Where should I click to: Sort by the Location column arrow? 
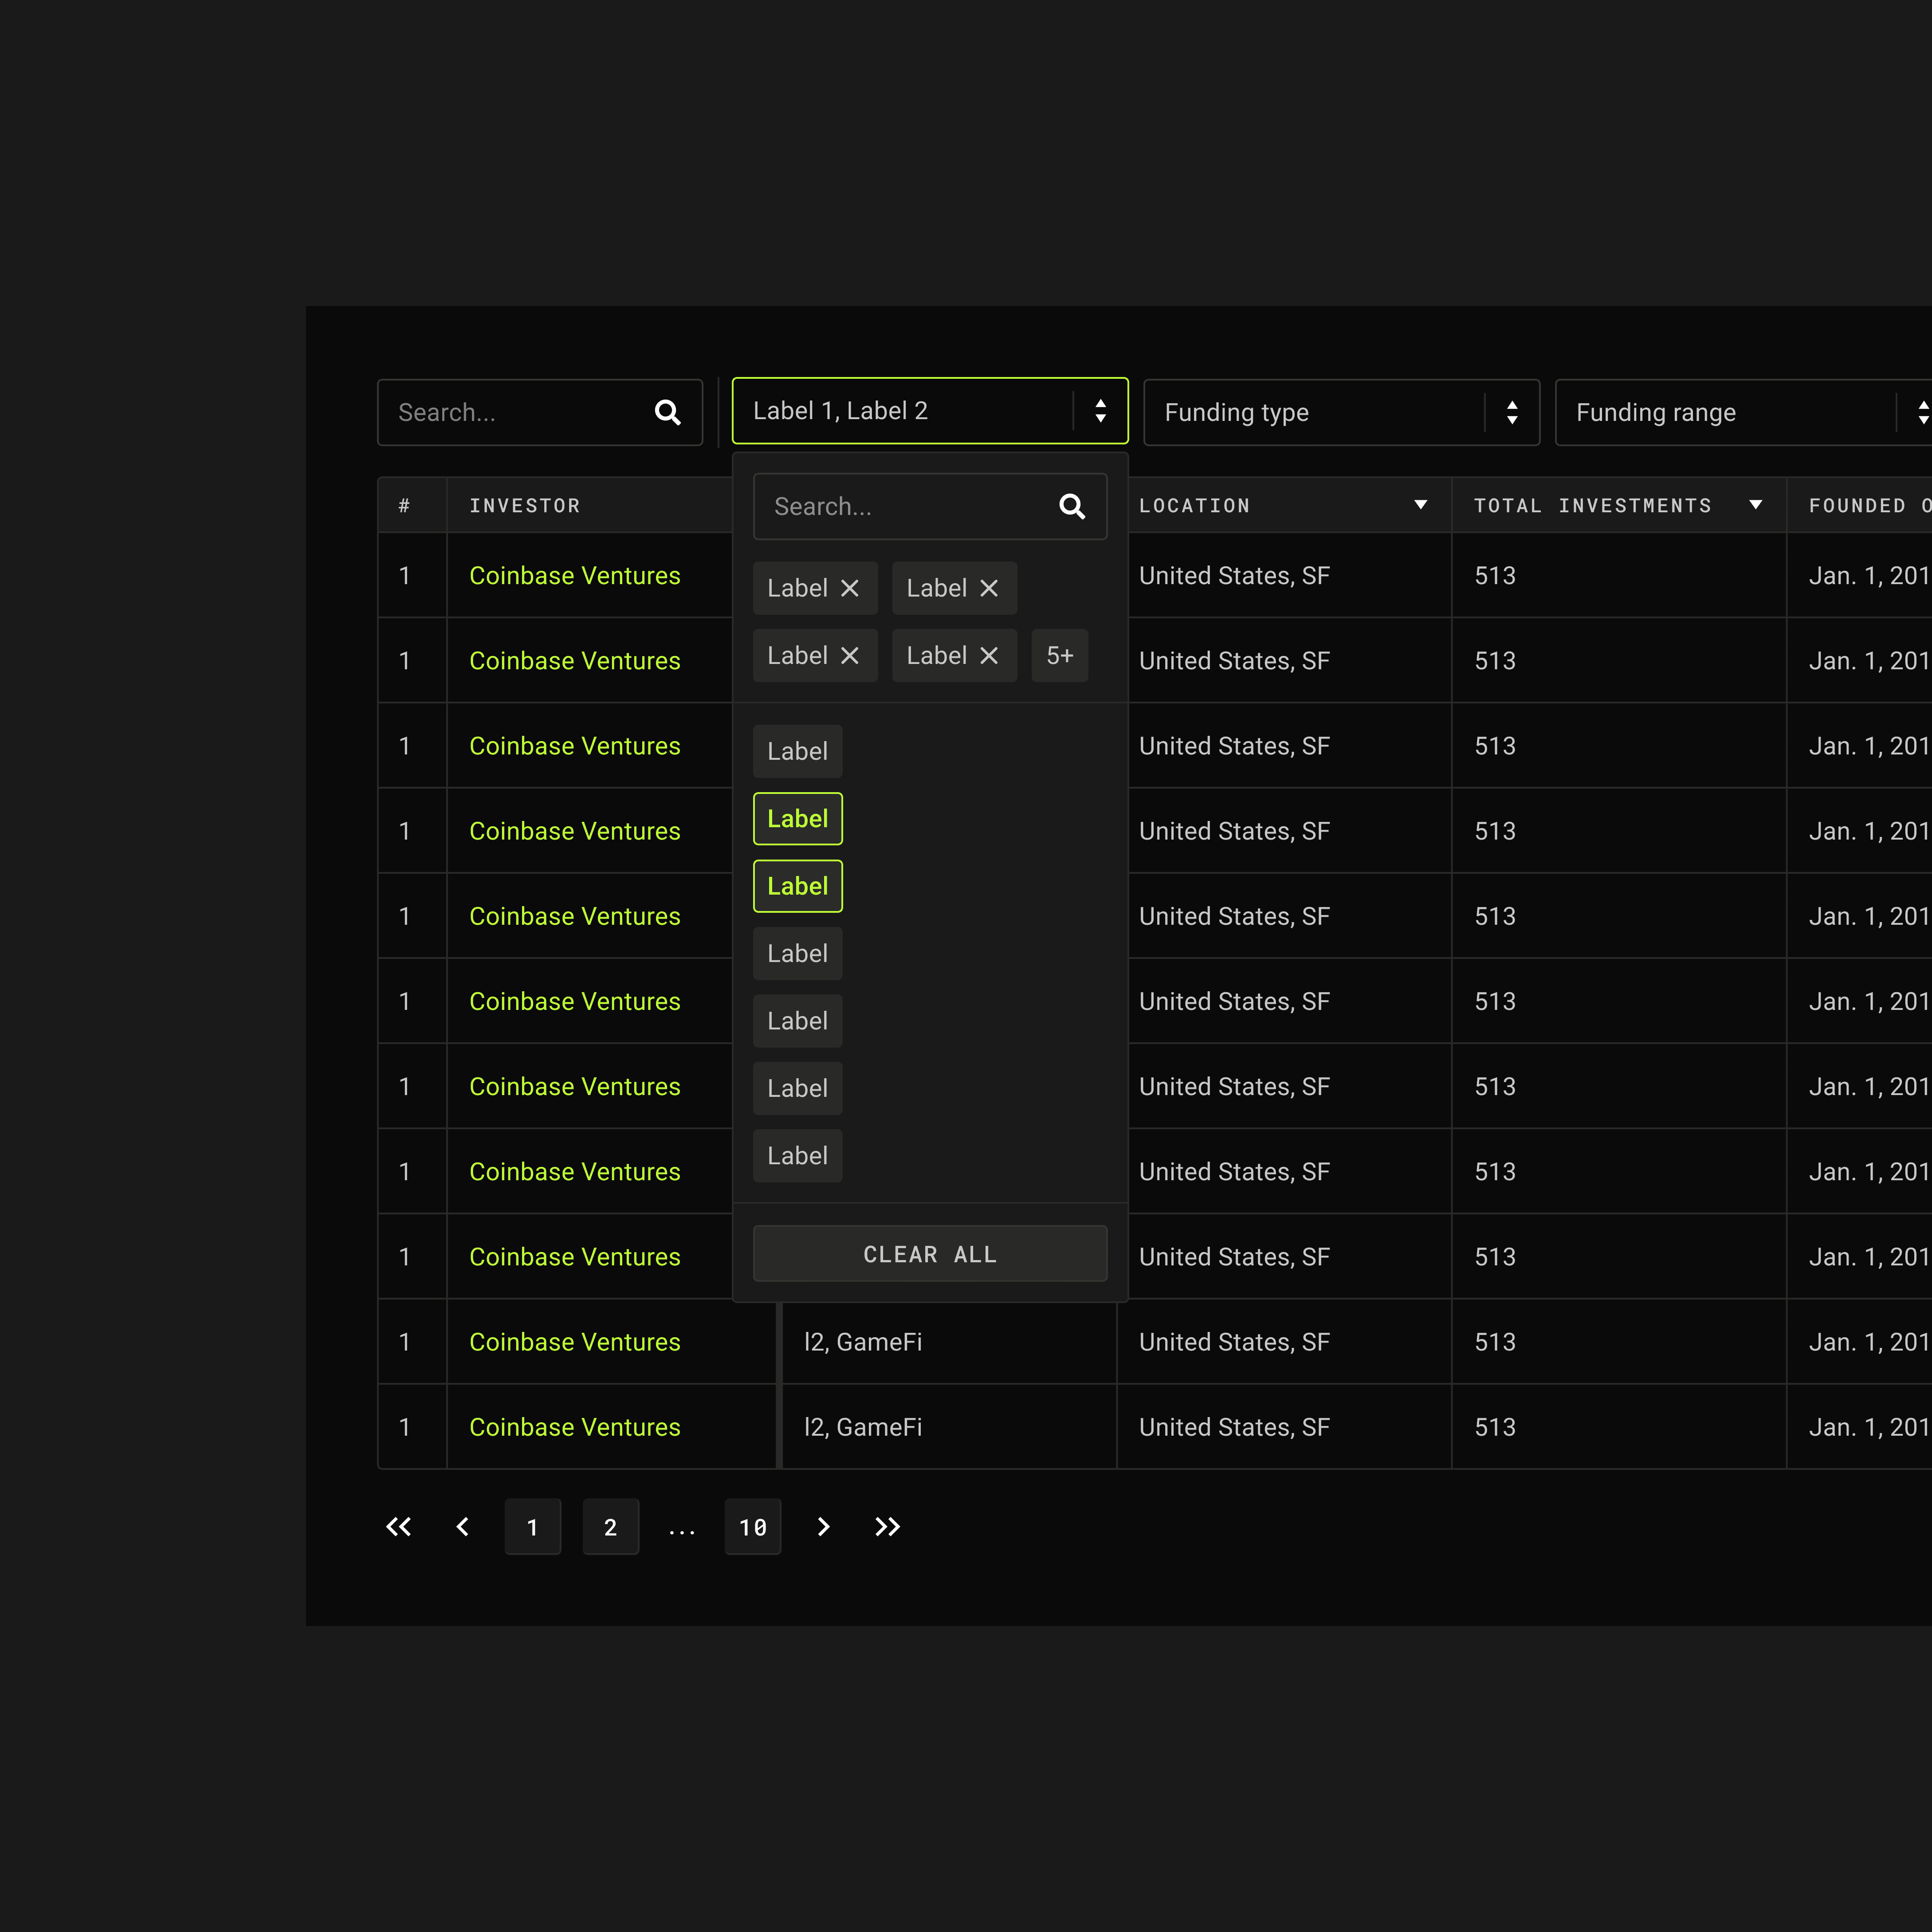click(1420, 505)
